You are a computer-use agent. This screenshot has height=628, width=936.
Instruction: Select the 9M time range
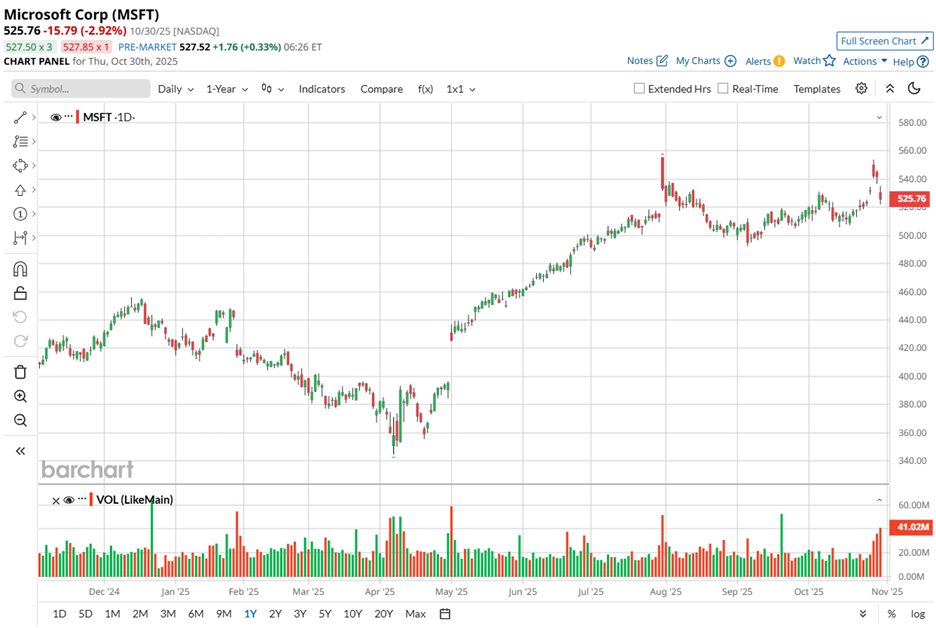223,614
